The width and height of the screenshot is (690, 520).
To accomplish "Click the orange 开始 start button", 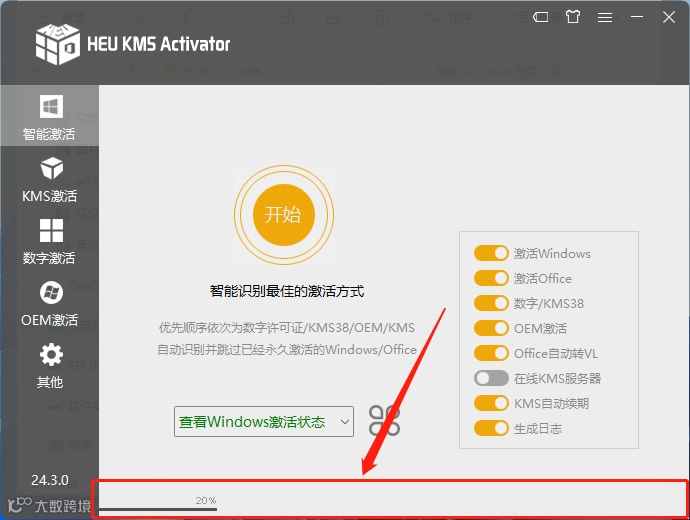I will (284, 215).
